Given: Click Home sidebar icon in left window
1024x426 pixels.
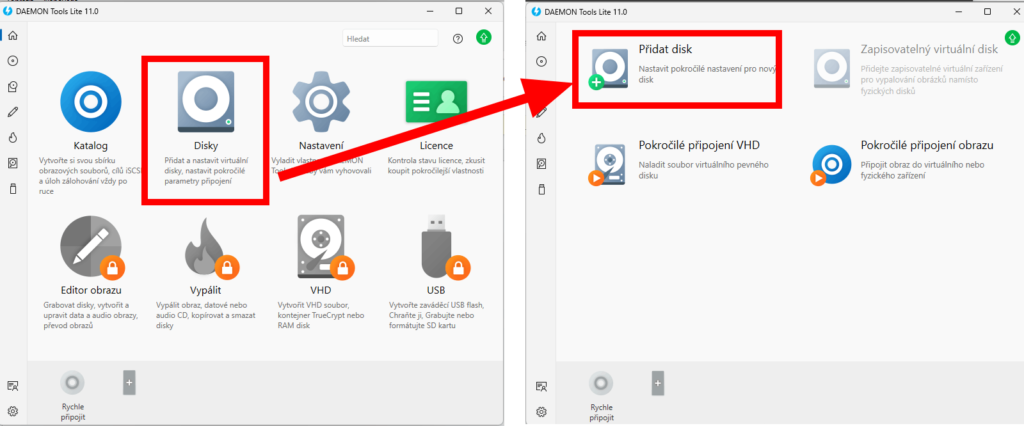Looking at the screenshot, I should click(12, 35).
